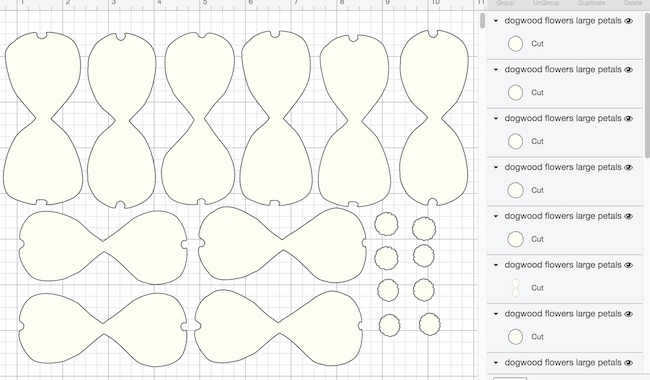Collapse the fifth dogwood flowers layer group
This screenshot has height=380, width=650.
pos(496,216)
